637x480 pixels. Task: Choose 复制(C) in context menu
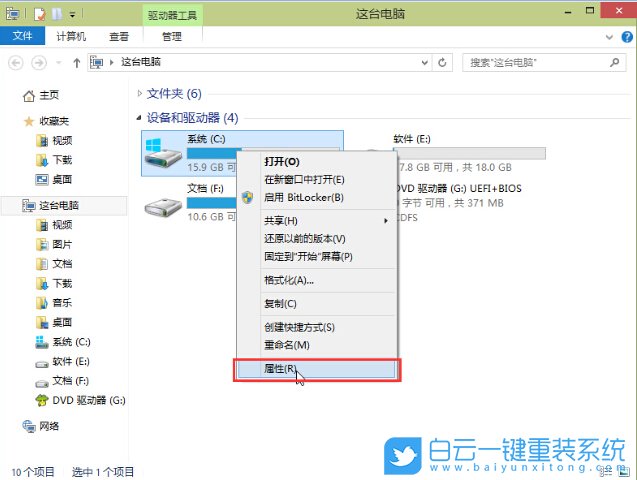pos(316,304)
